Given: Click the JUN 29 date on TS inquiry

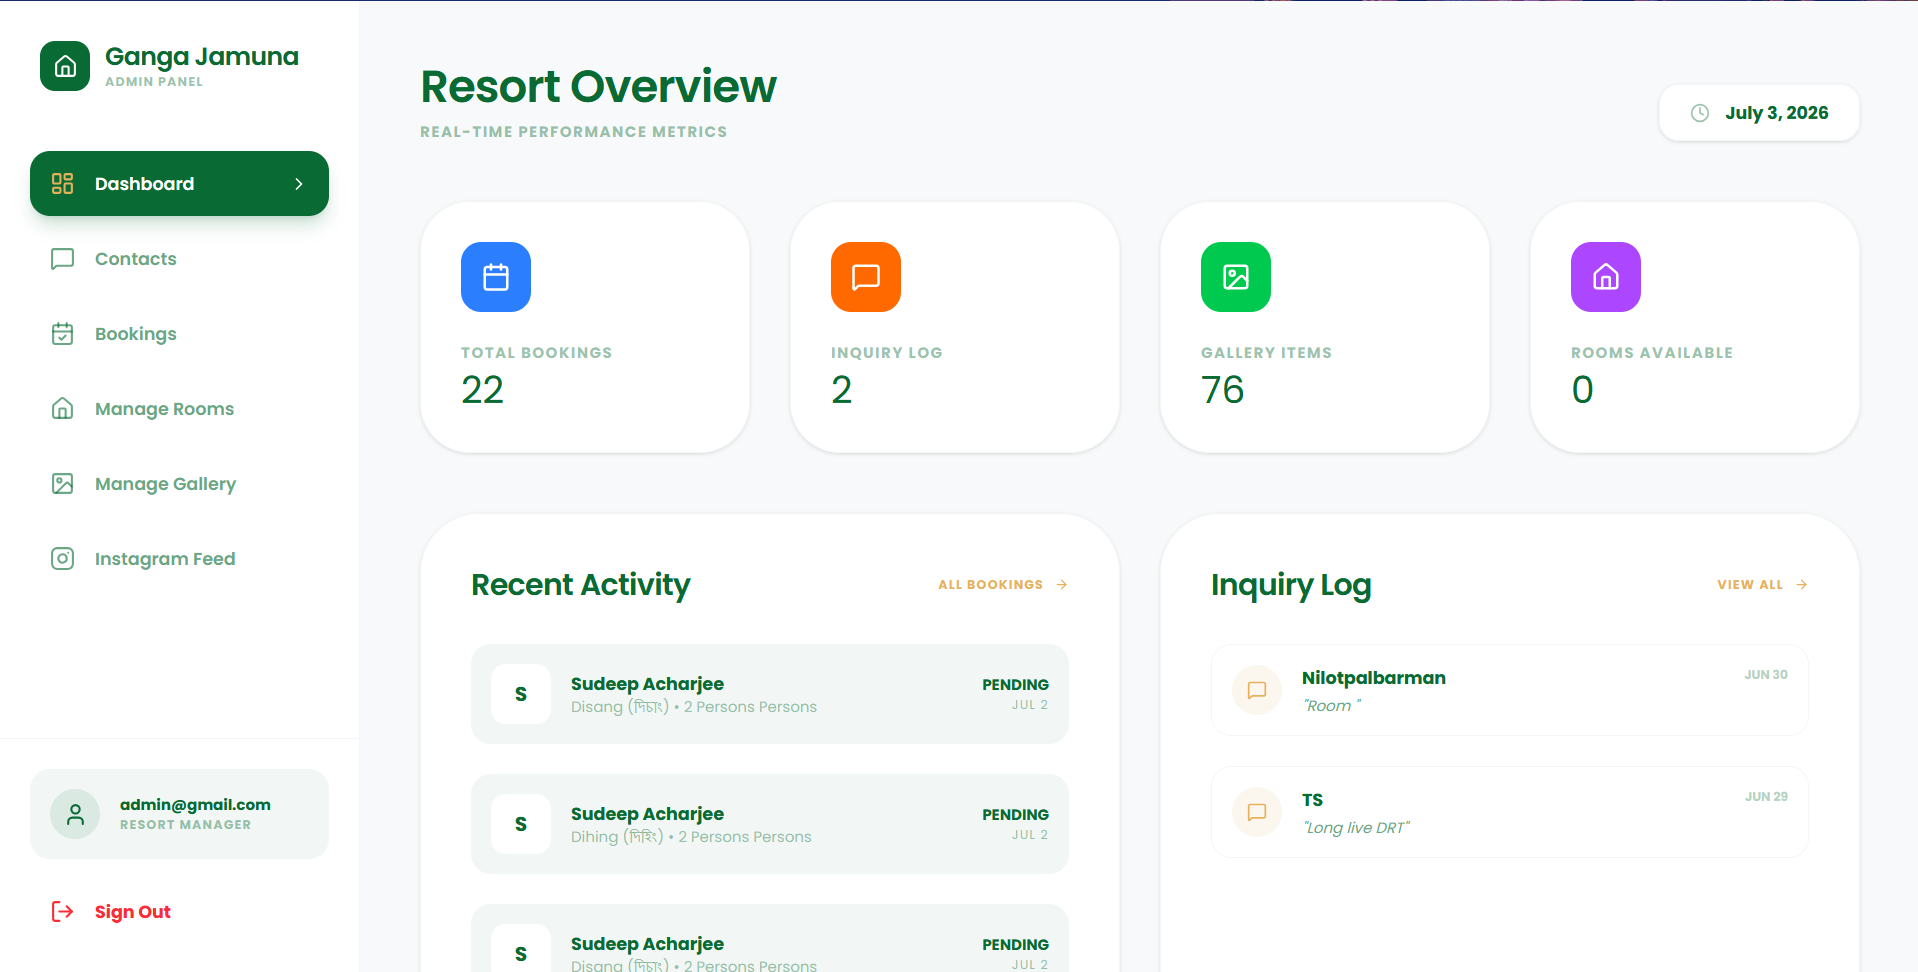Looking at the screenshot, I should click(1766, 797).
